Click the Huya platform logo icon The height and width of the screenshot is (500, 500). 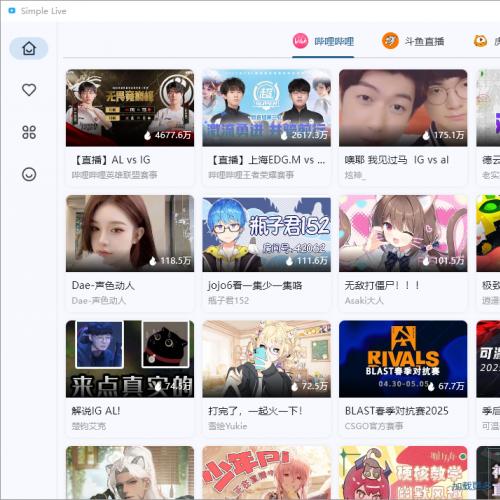(x=480, y=41)
